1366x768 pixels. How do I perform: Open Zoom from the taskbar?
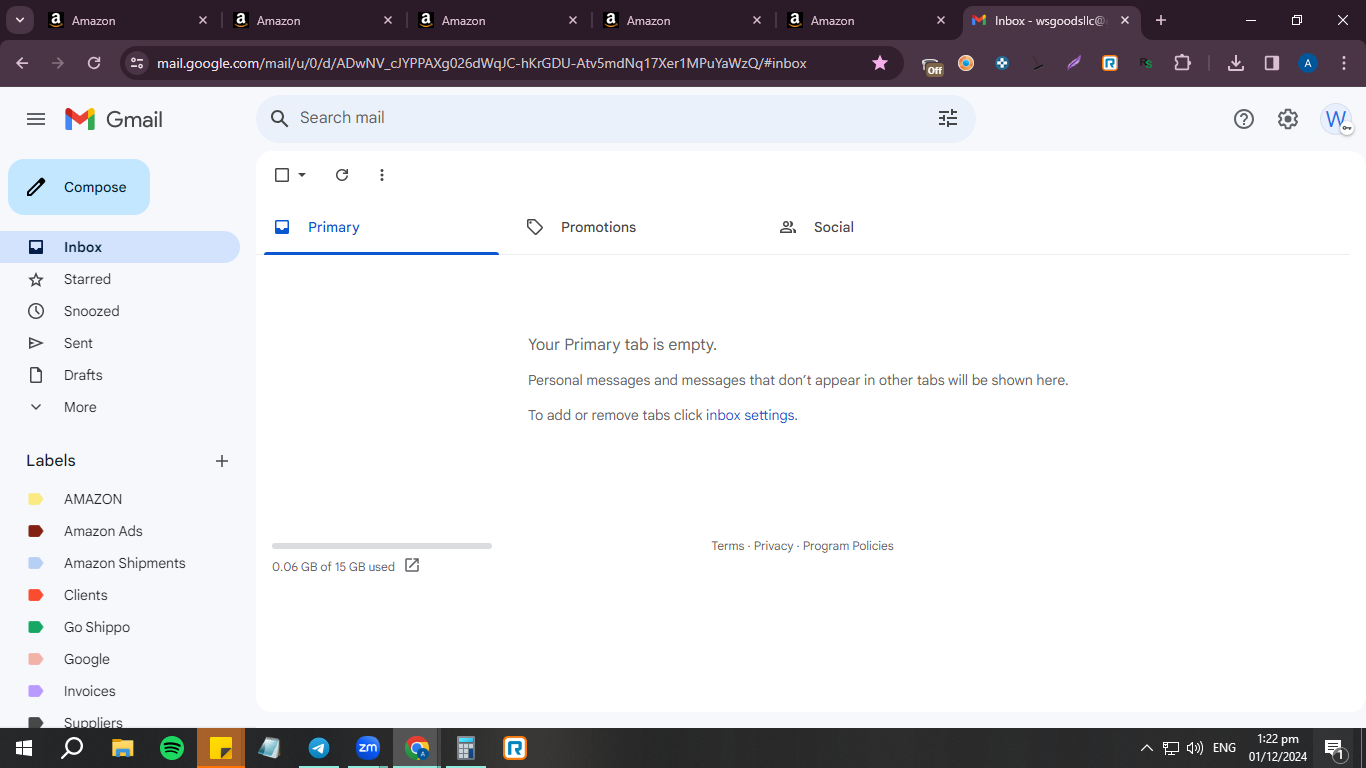[x=368, y=748]
